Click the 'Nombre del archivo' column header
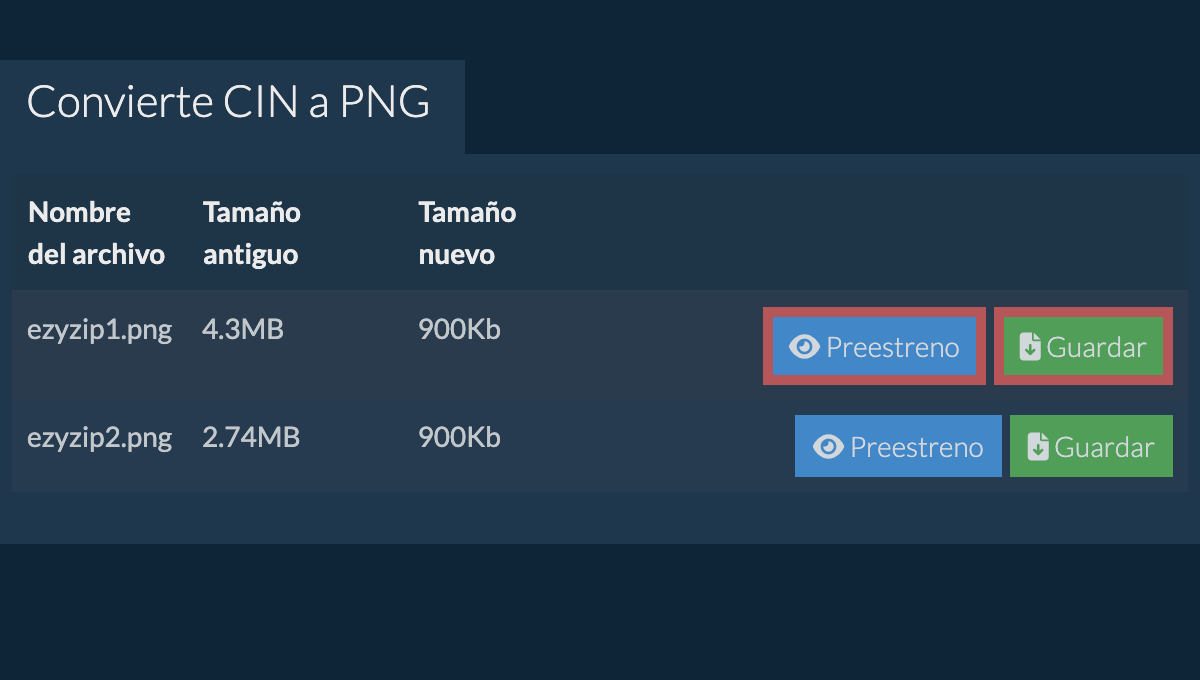The image size is (1200, 680). [x=96, y=233]
